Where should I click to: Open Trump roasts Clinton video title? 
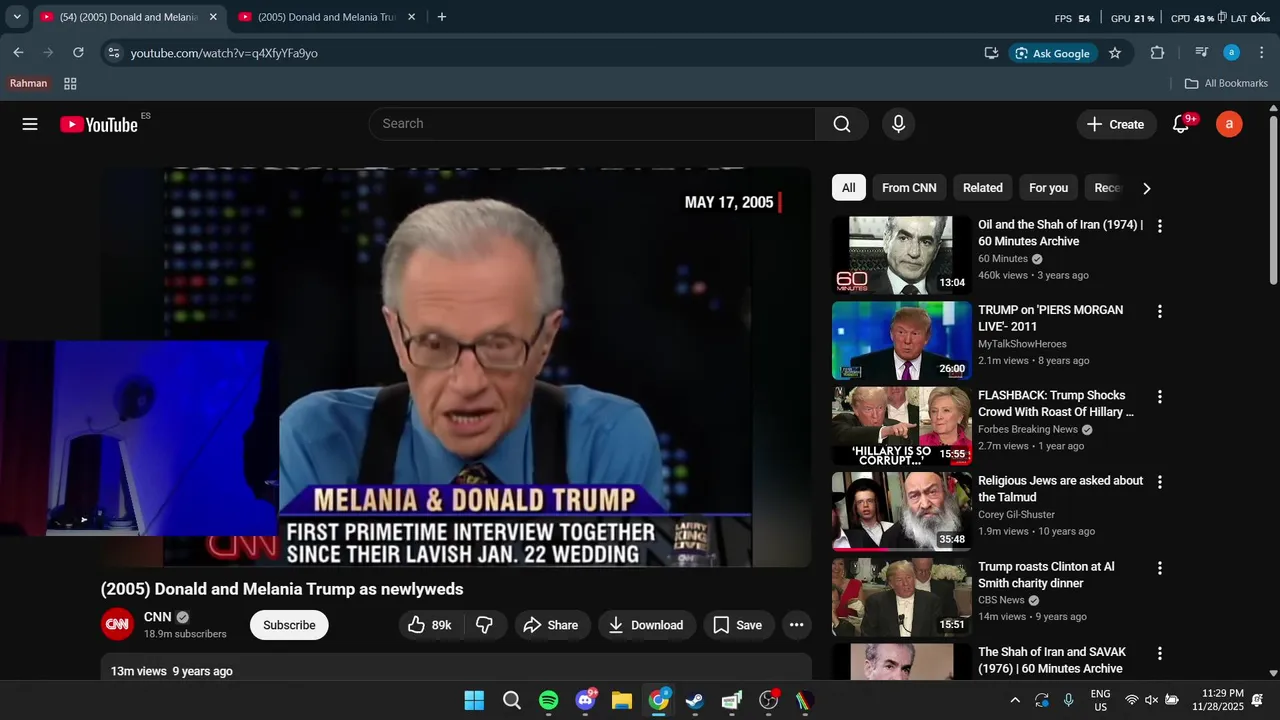click(x=1046, y=574)
